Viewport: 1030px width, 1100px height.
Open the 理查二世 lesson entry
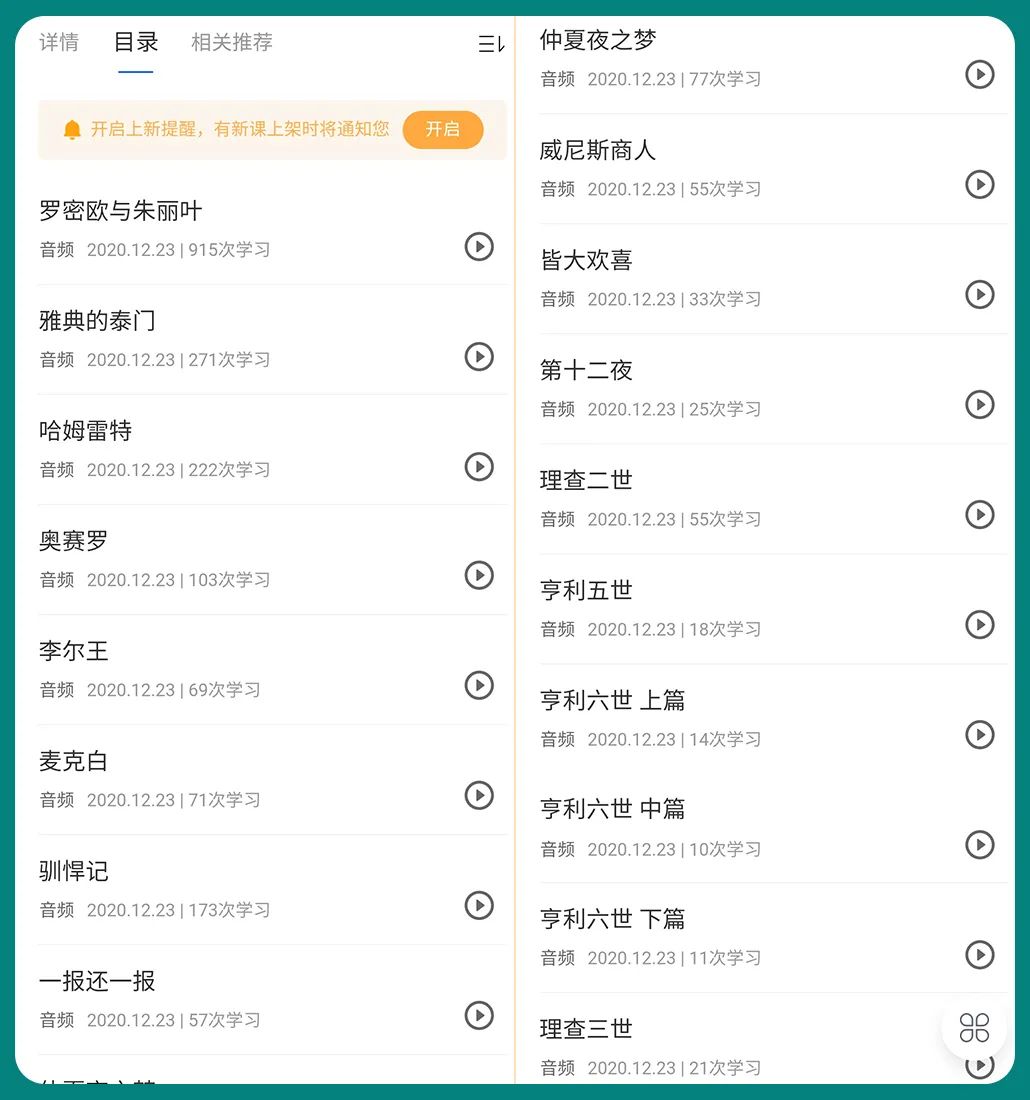coord(586,480)
